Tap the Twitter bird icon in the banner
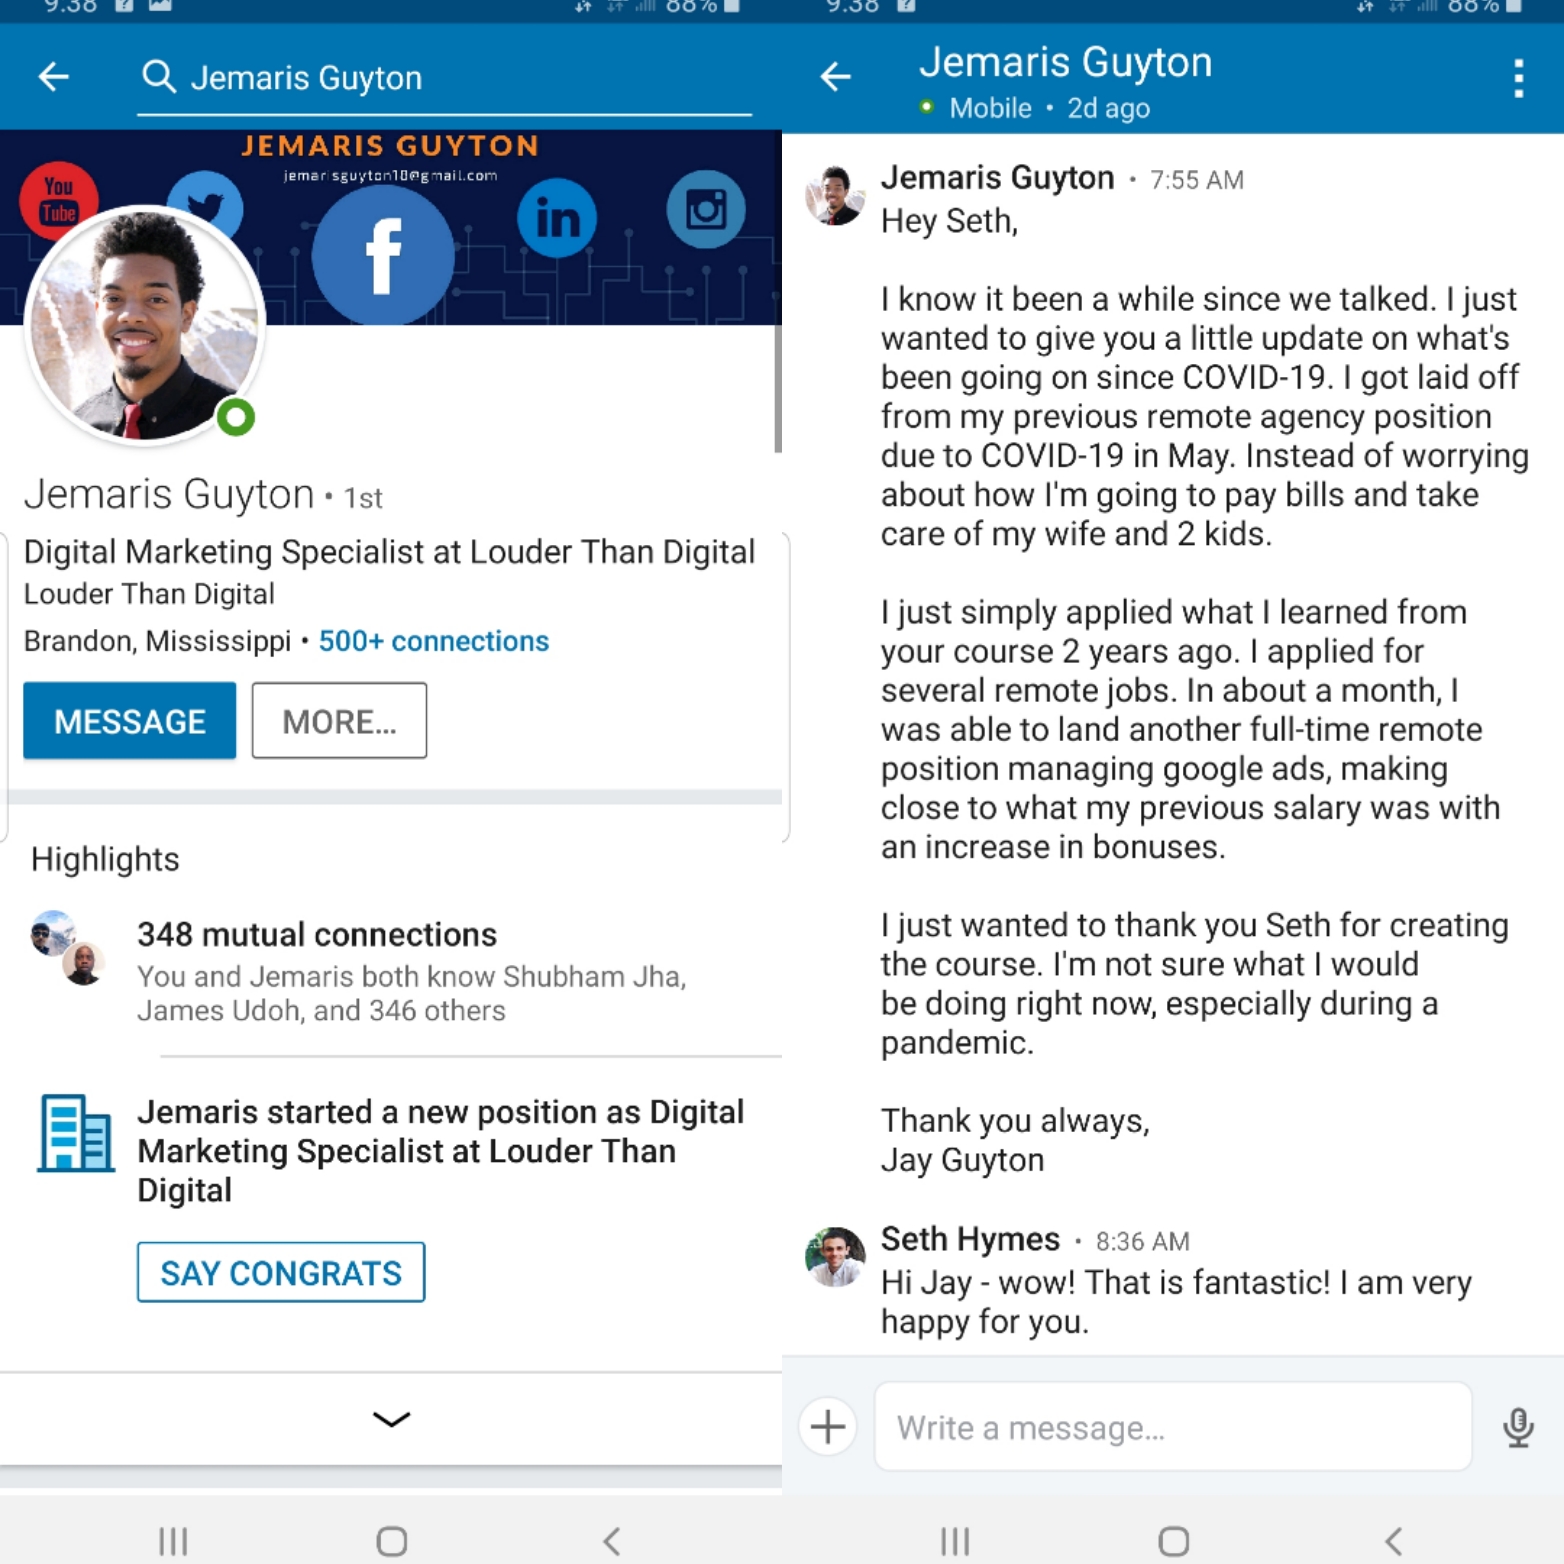 208,201
